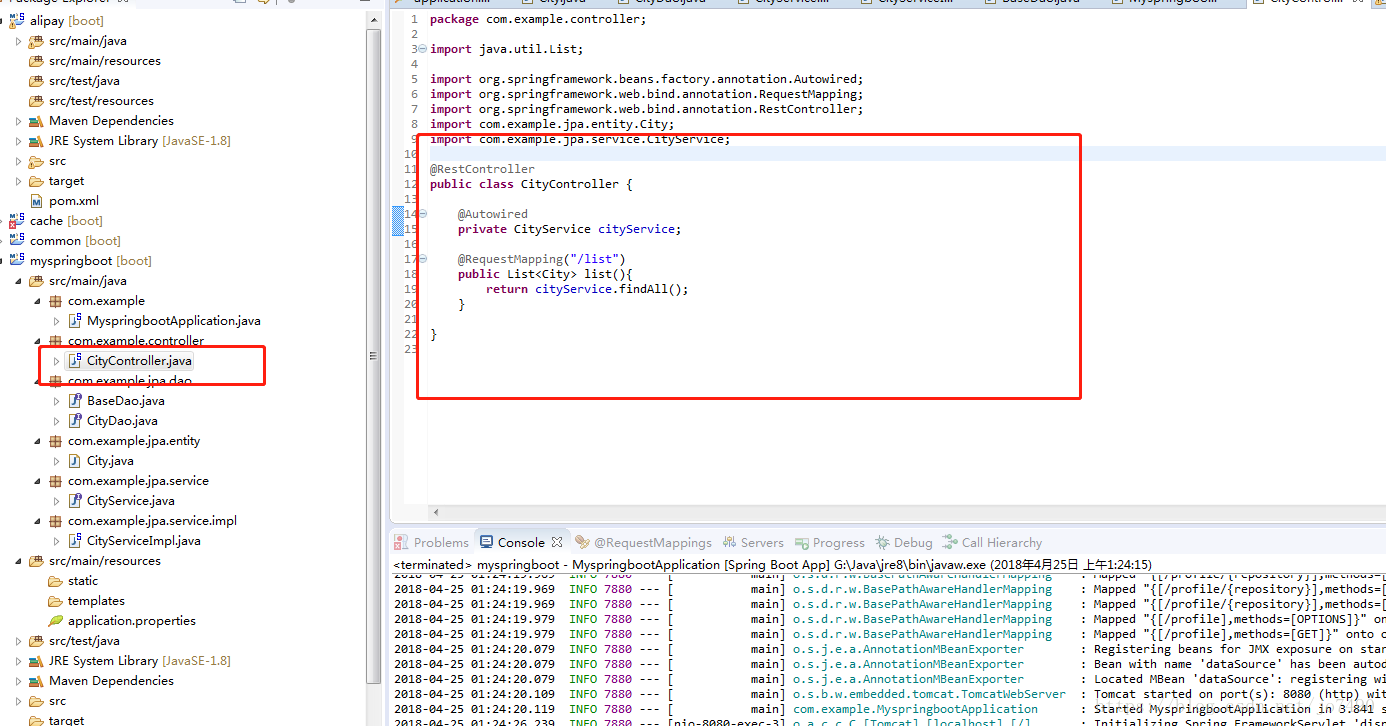Switch to the Debug tab
This screenshot has width=1386, height=726.
click(x=903, y=542)
